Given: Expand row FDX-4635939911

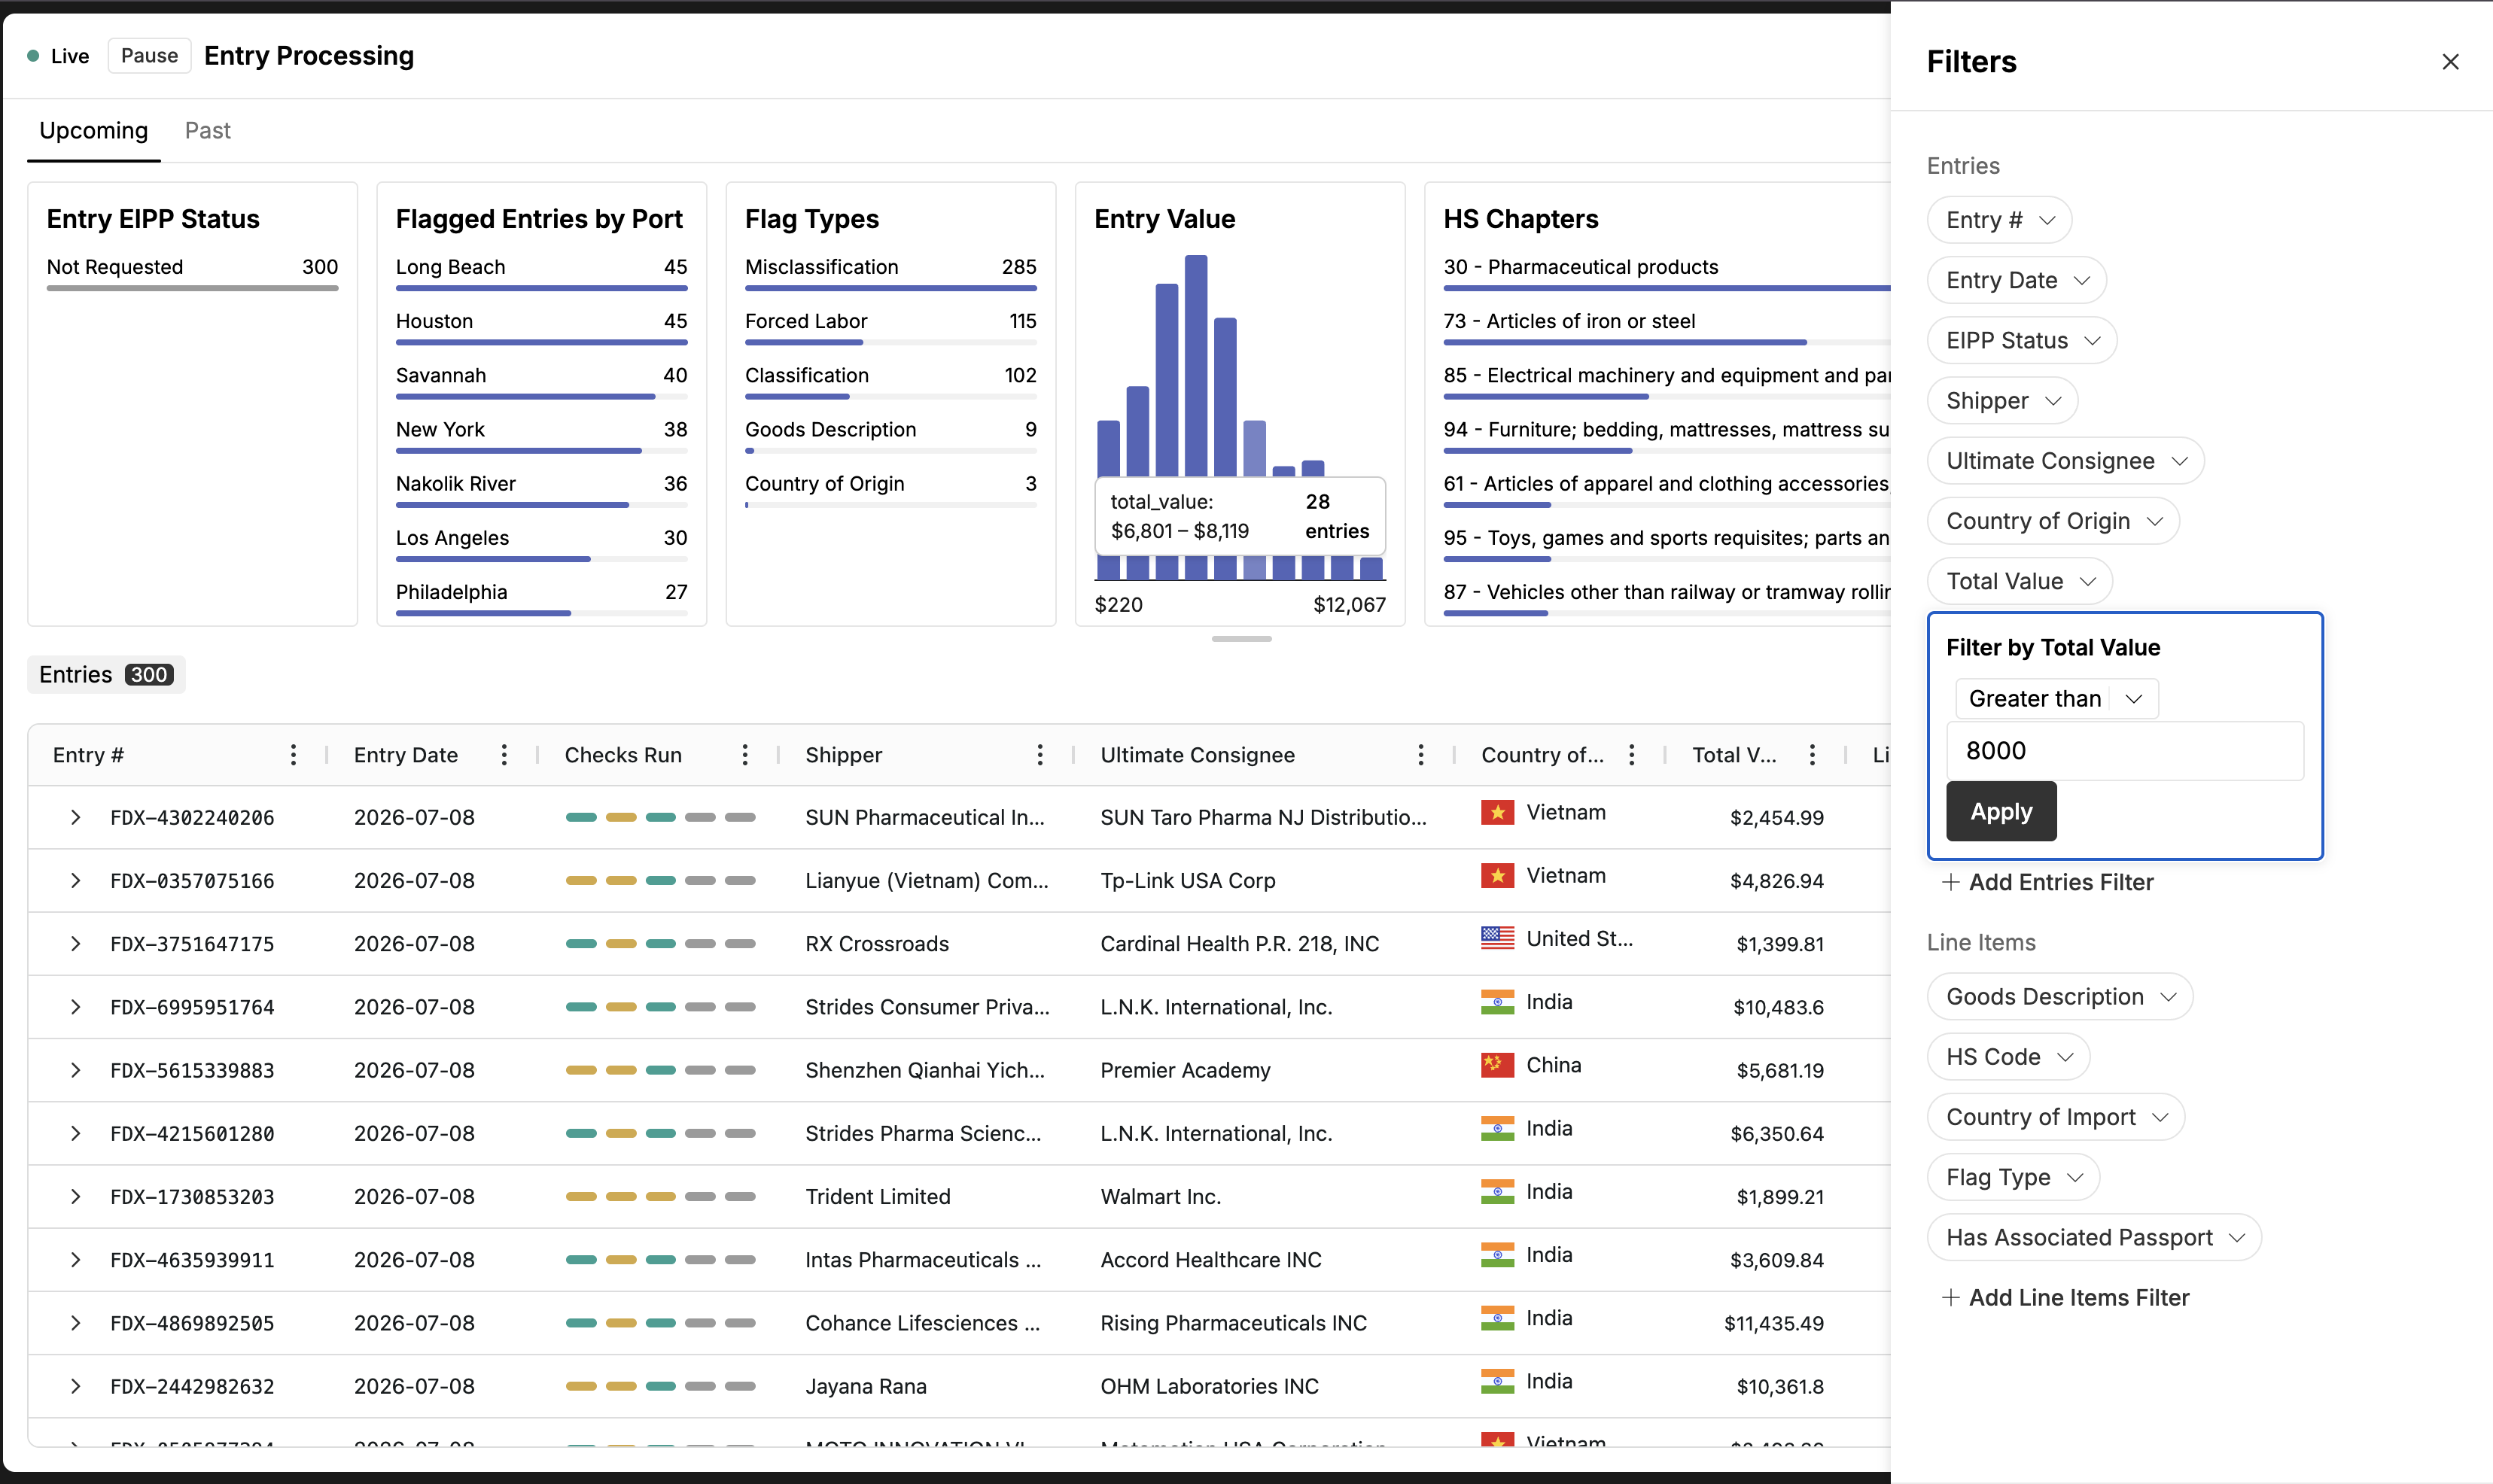Looking at the screenshot, I should pos(75,1260).
